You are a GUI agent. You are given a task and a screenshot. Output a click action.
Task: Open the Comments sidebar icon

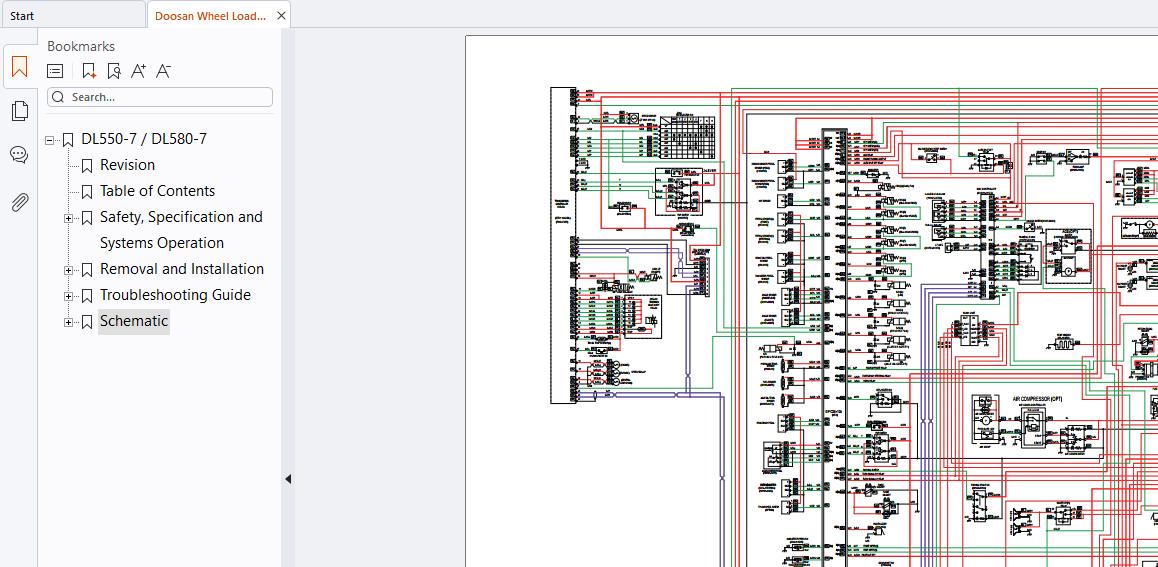click(19, 155)
